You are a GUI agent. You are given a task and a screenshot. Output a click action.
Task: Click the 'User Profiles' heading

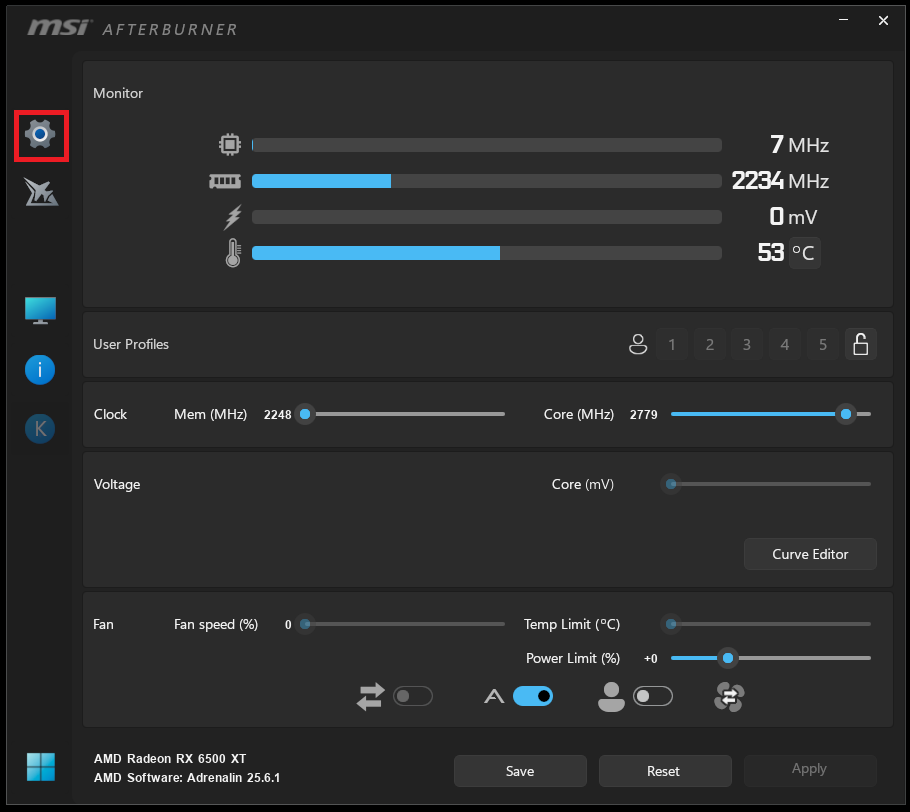click(131, 344)
